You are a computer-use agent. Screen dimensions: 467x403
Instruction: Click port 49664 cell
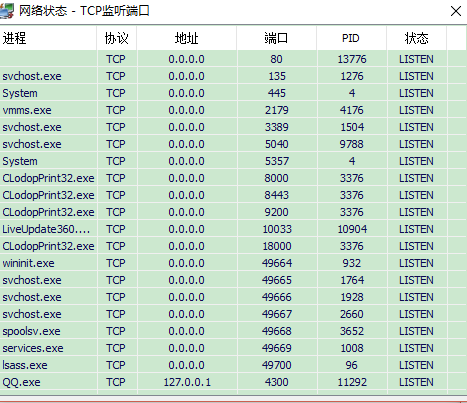[x=277, y=263]
